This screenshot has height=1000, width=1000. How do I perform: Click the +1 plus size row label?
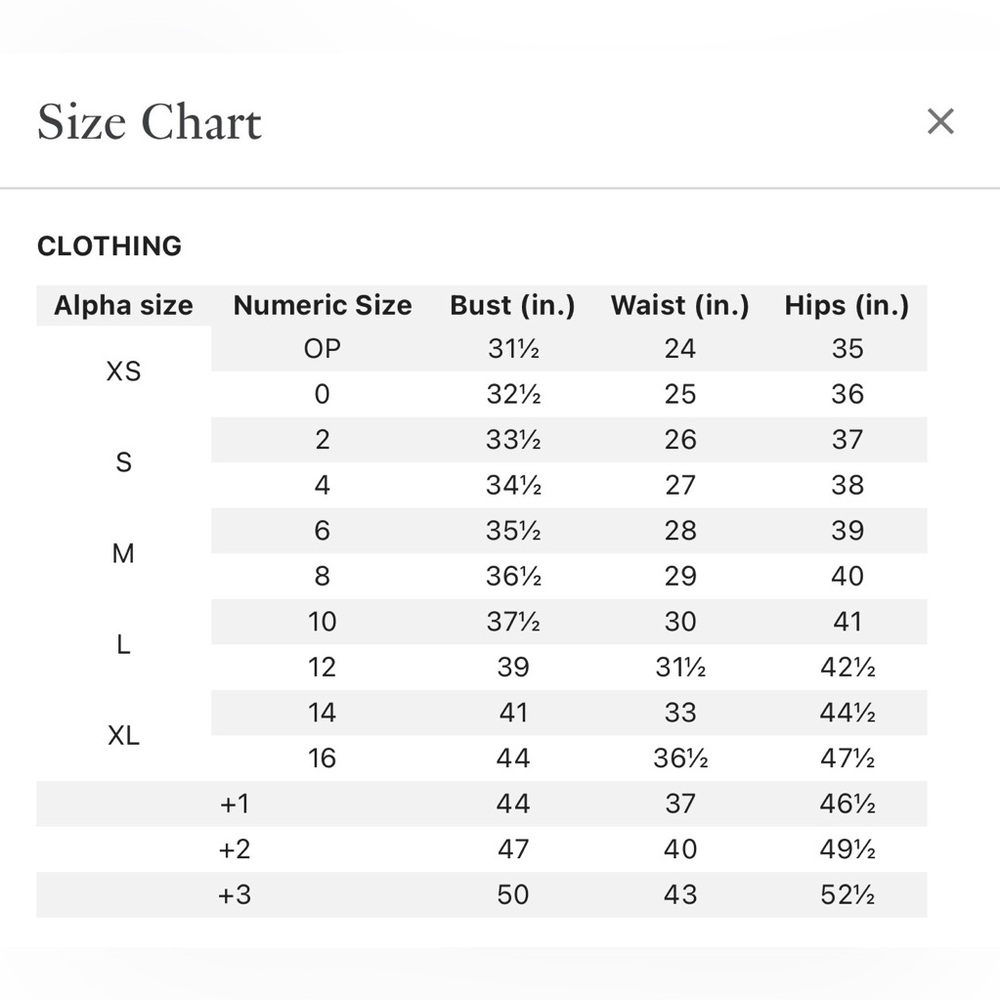tap(234, 804)
